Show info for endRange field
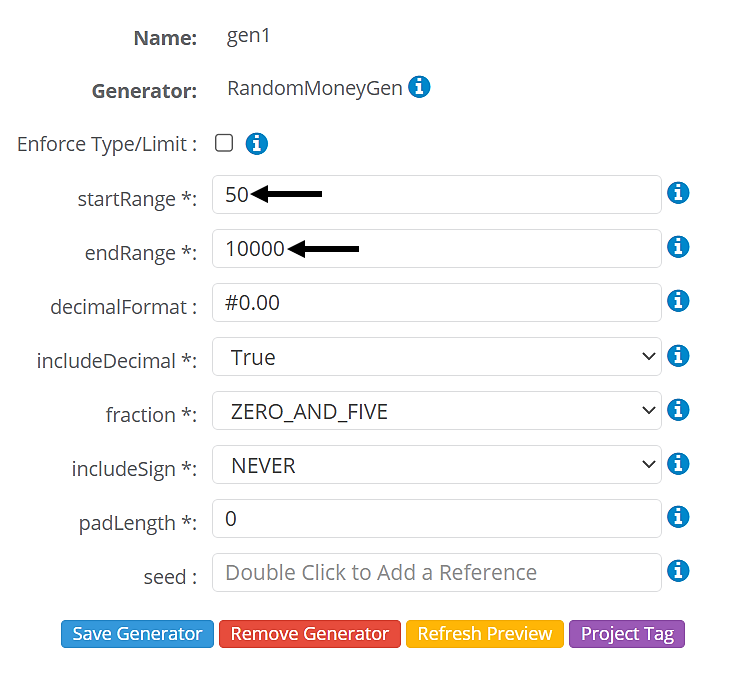Image resolution: width=733 pixels, height=678 pixels. [678, 247]
